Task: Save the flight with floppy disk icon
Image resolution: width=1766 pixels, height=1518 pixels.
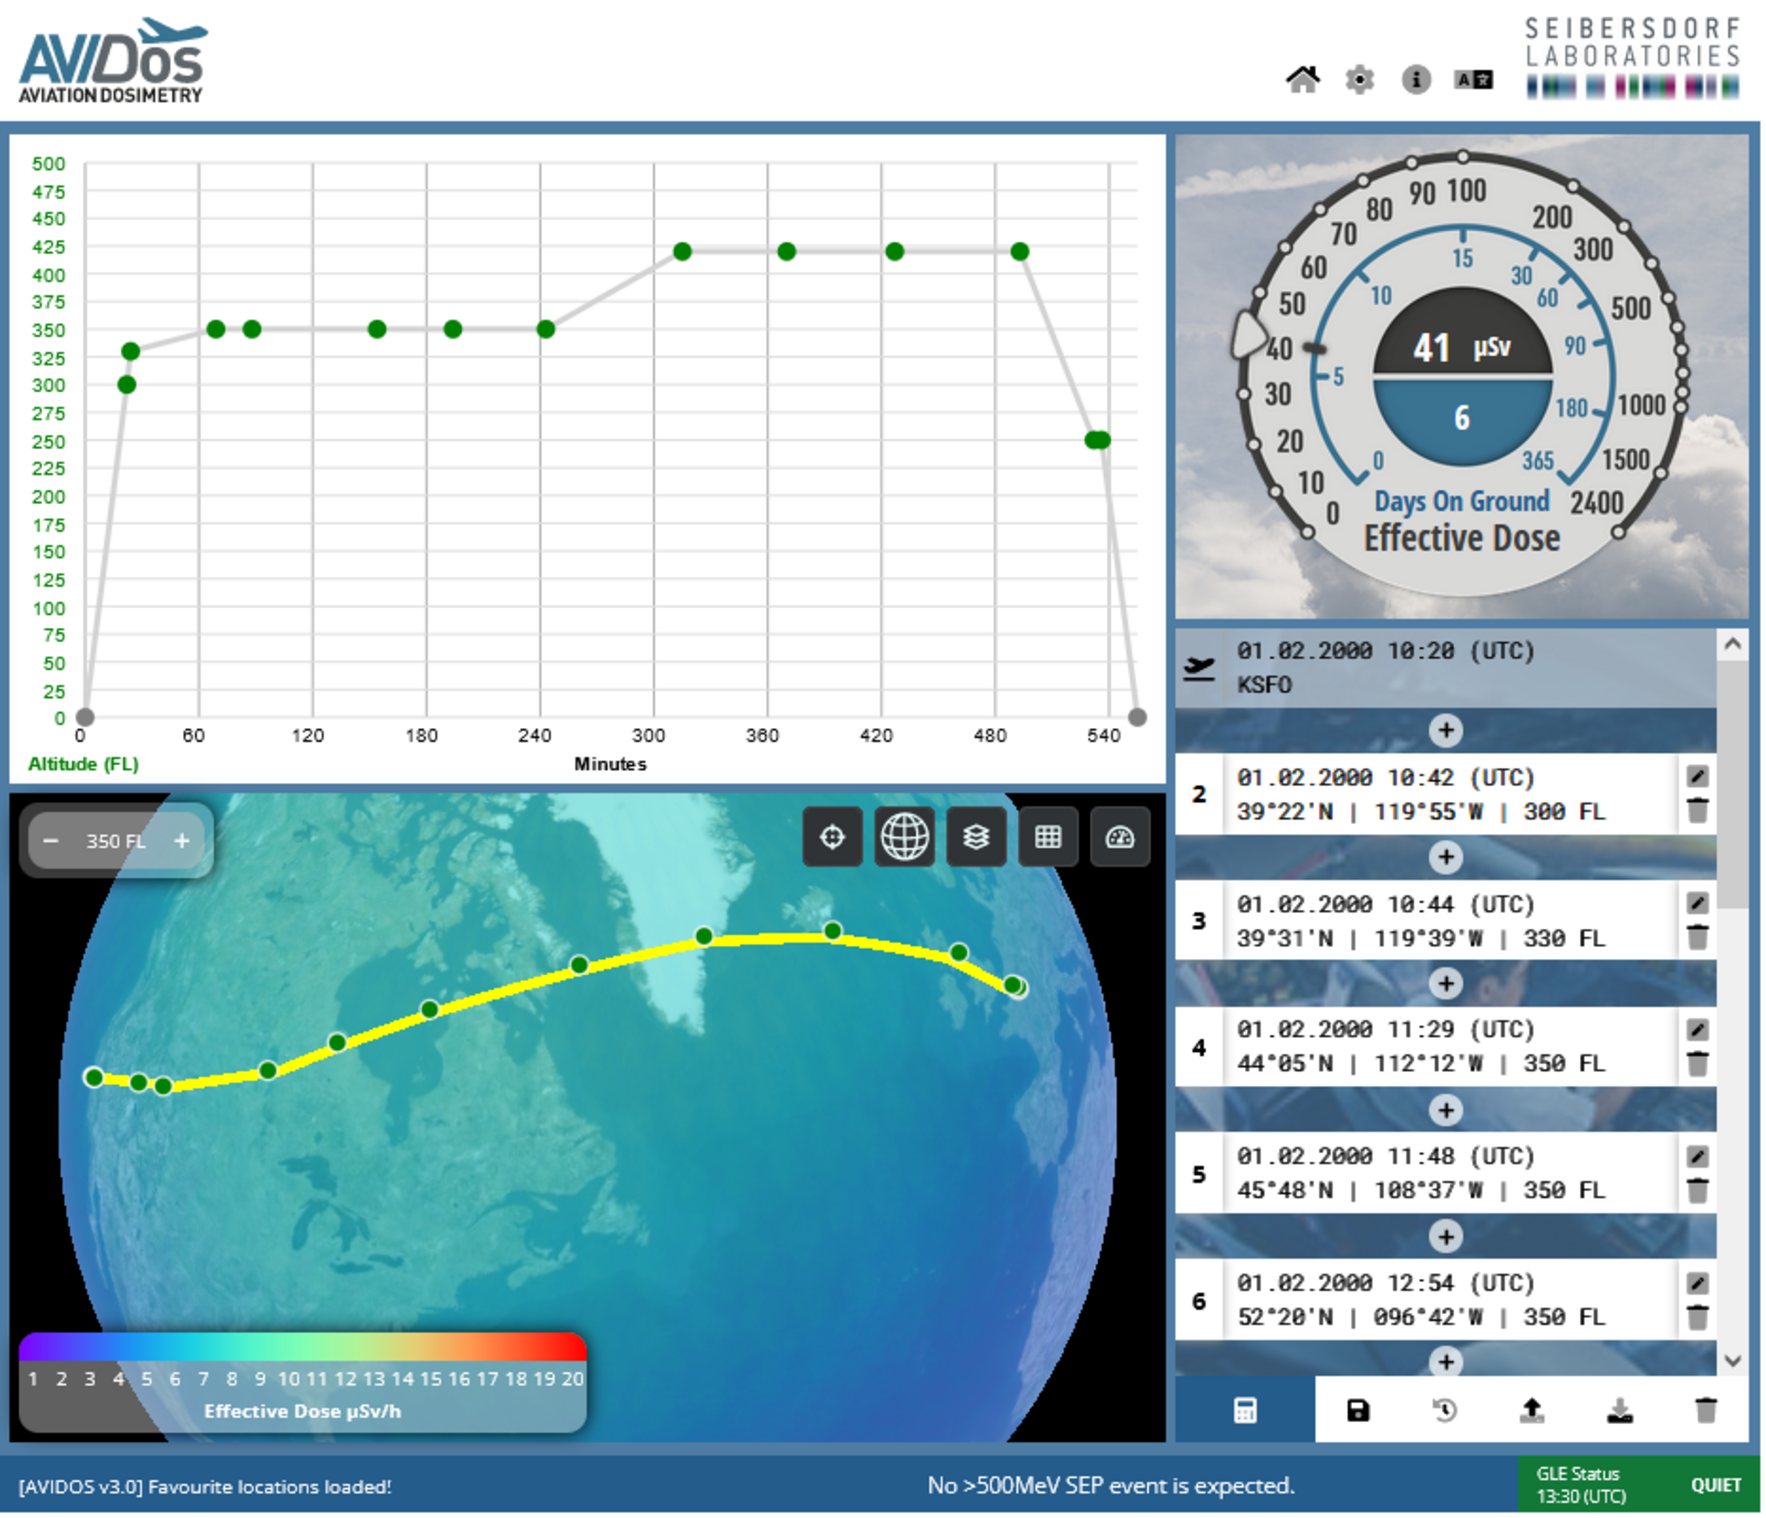Action: pos(1357,1410)
